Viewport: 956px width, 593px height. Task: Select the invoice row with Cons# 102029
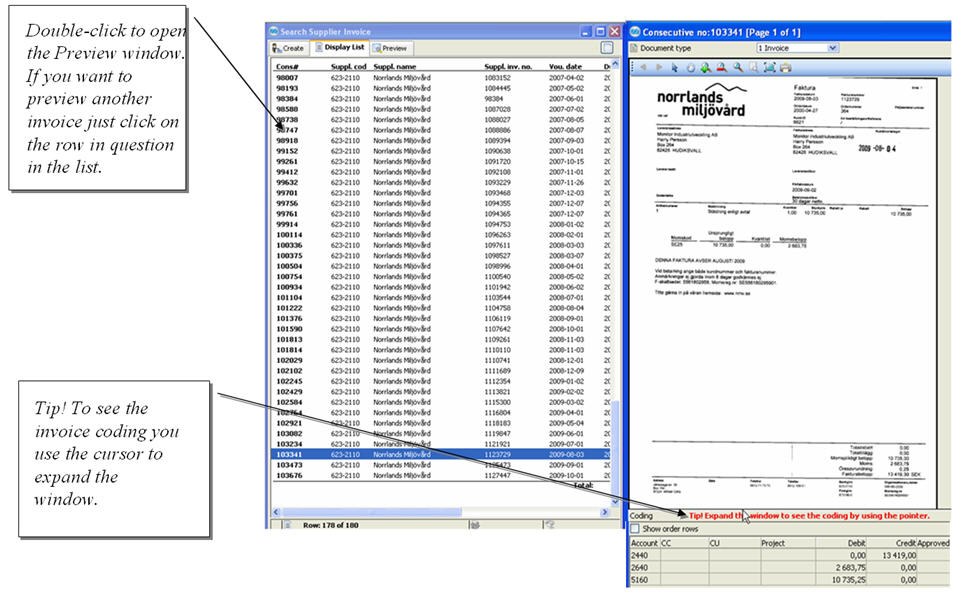[441, 360]
